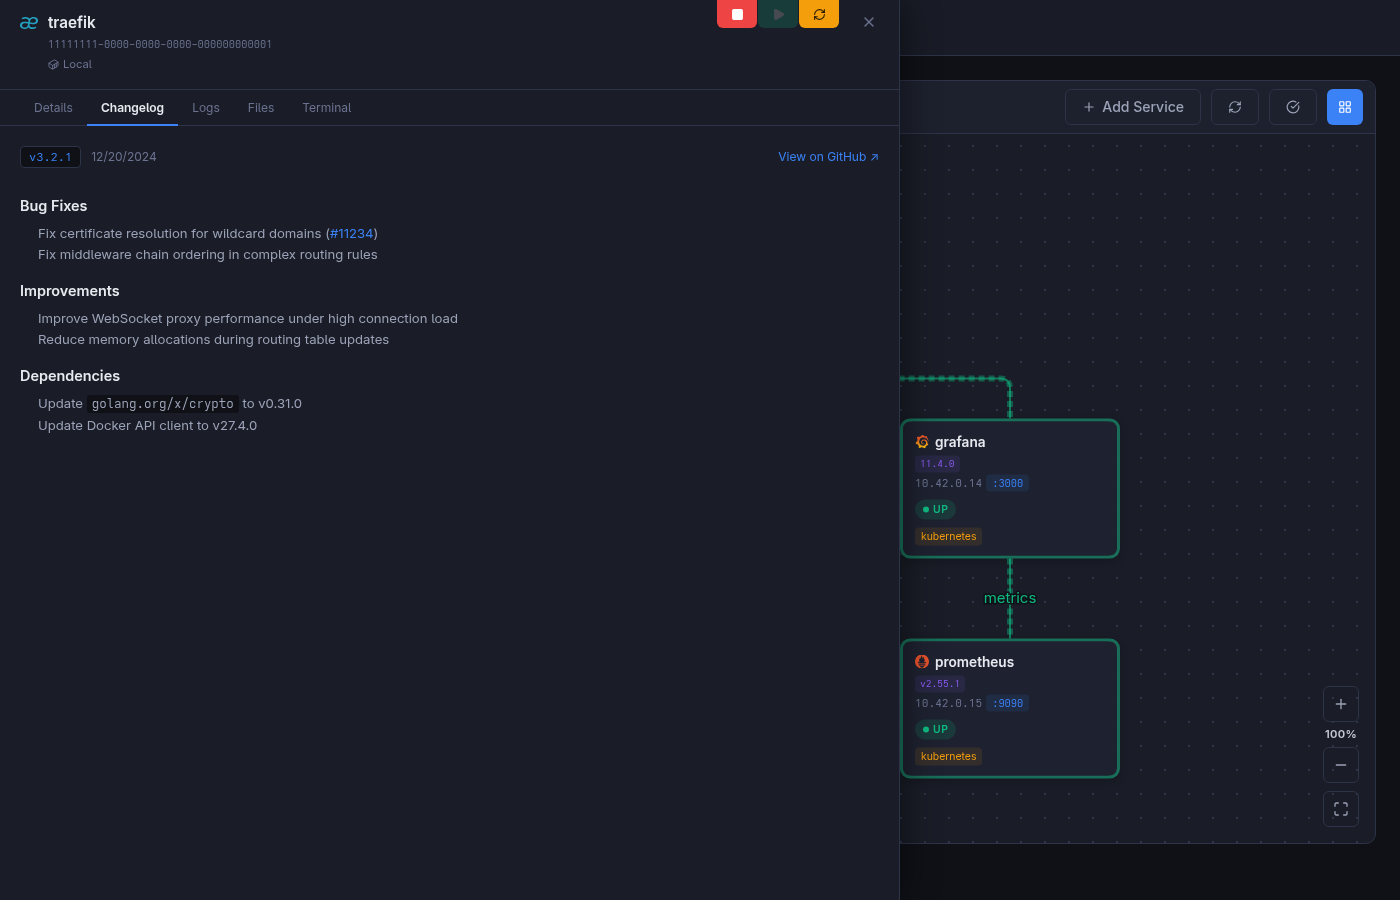Screen dimensions: 1400x900
Task: Click the middleware chain ordering fix line
Action: coord(208,255)
